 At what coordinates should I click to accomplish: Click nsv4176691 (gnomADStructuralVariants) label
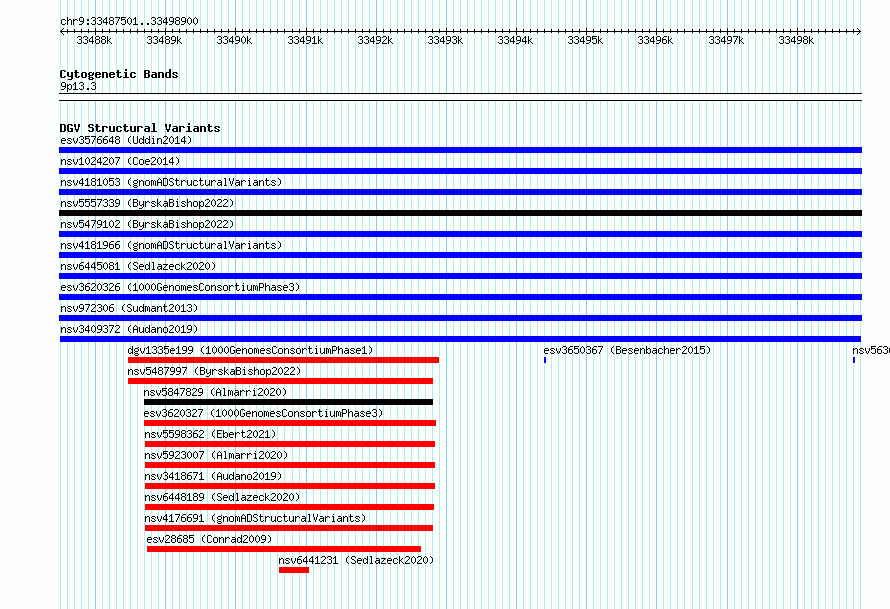point(255,518)
